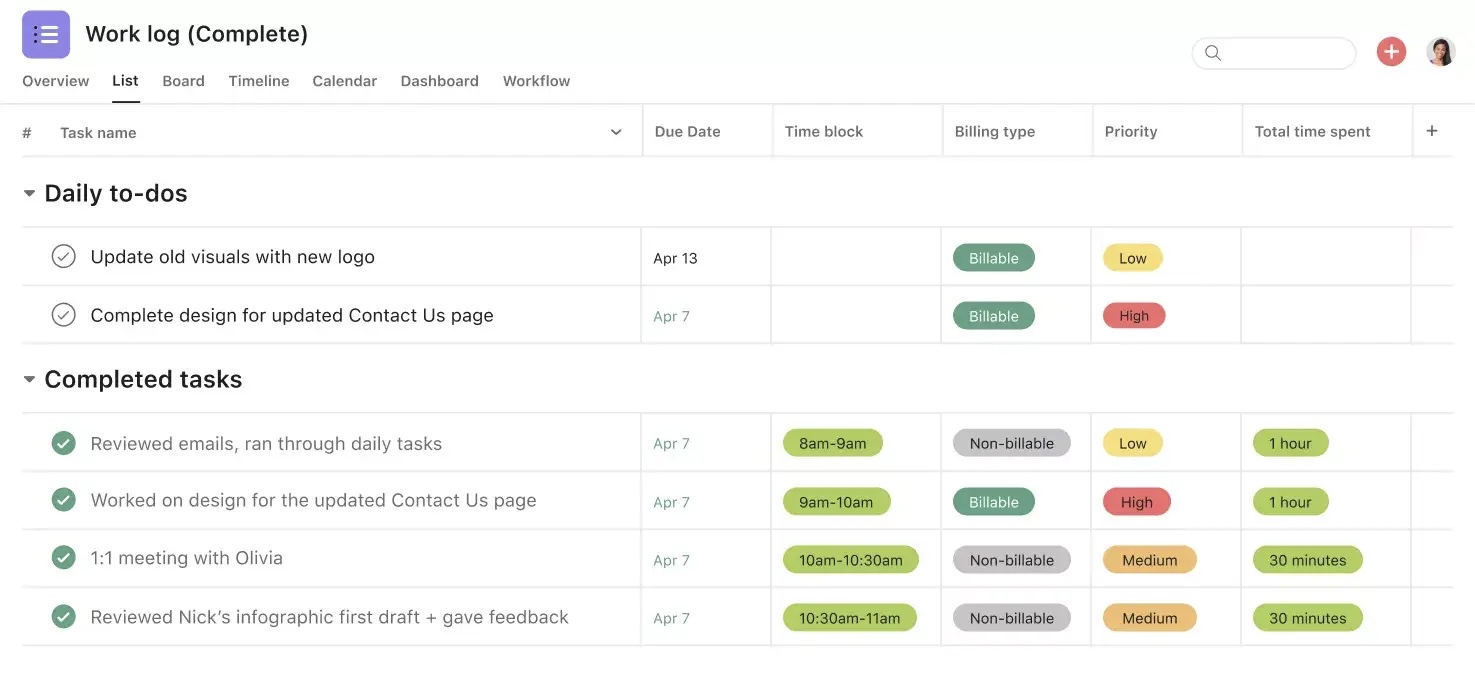This screenshot has width=1475, height=697.
Task: Click the Total time spent column header
Action: pyautogui.click(x=1312, y=131)
